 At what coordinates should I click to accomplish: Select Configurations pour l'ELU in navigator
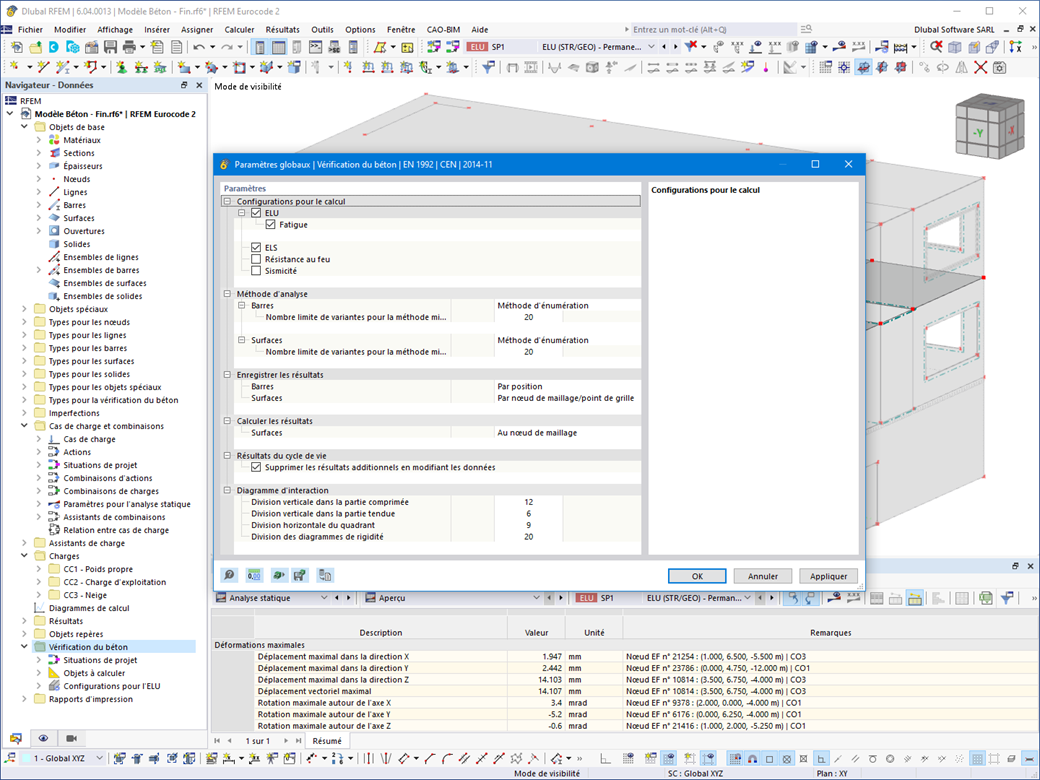click(111, 686)
